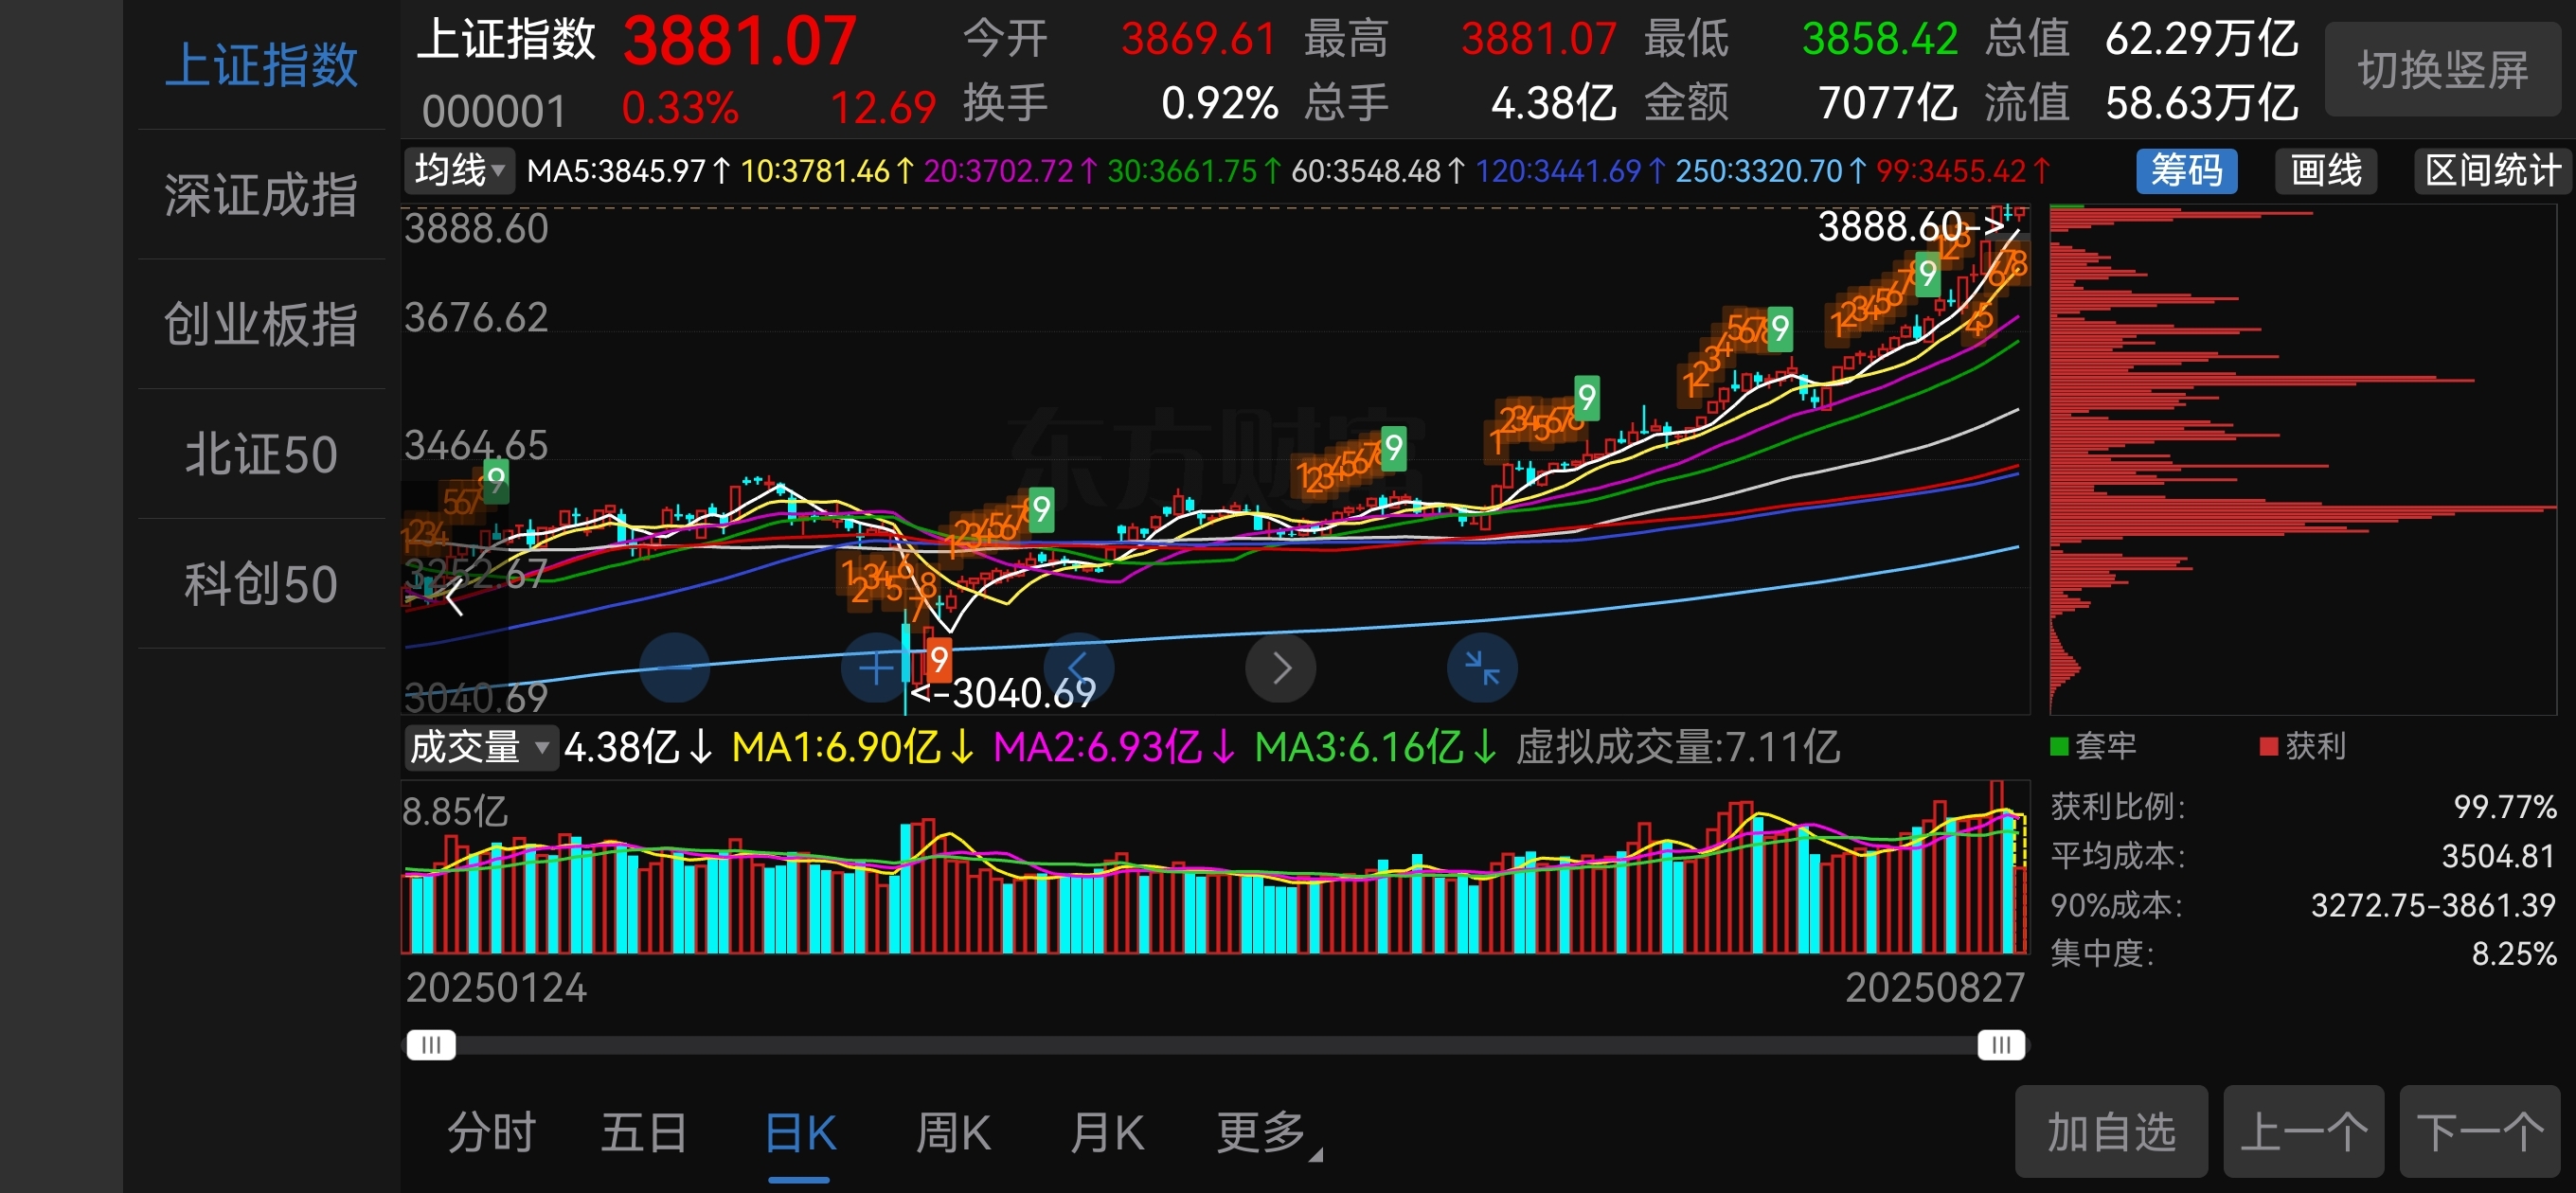This screenshot has width=2576, height=1193.
Task: Select the 日K chart tab
Action: tap(799, 1133)
